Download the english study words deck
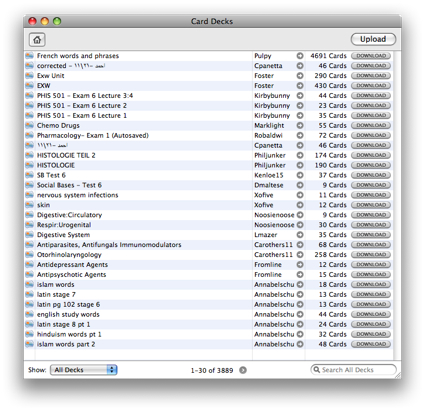This screenshot has height=411, width=425. pos(371,314)
